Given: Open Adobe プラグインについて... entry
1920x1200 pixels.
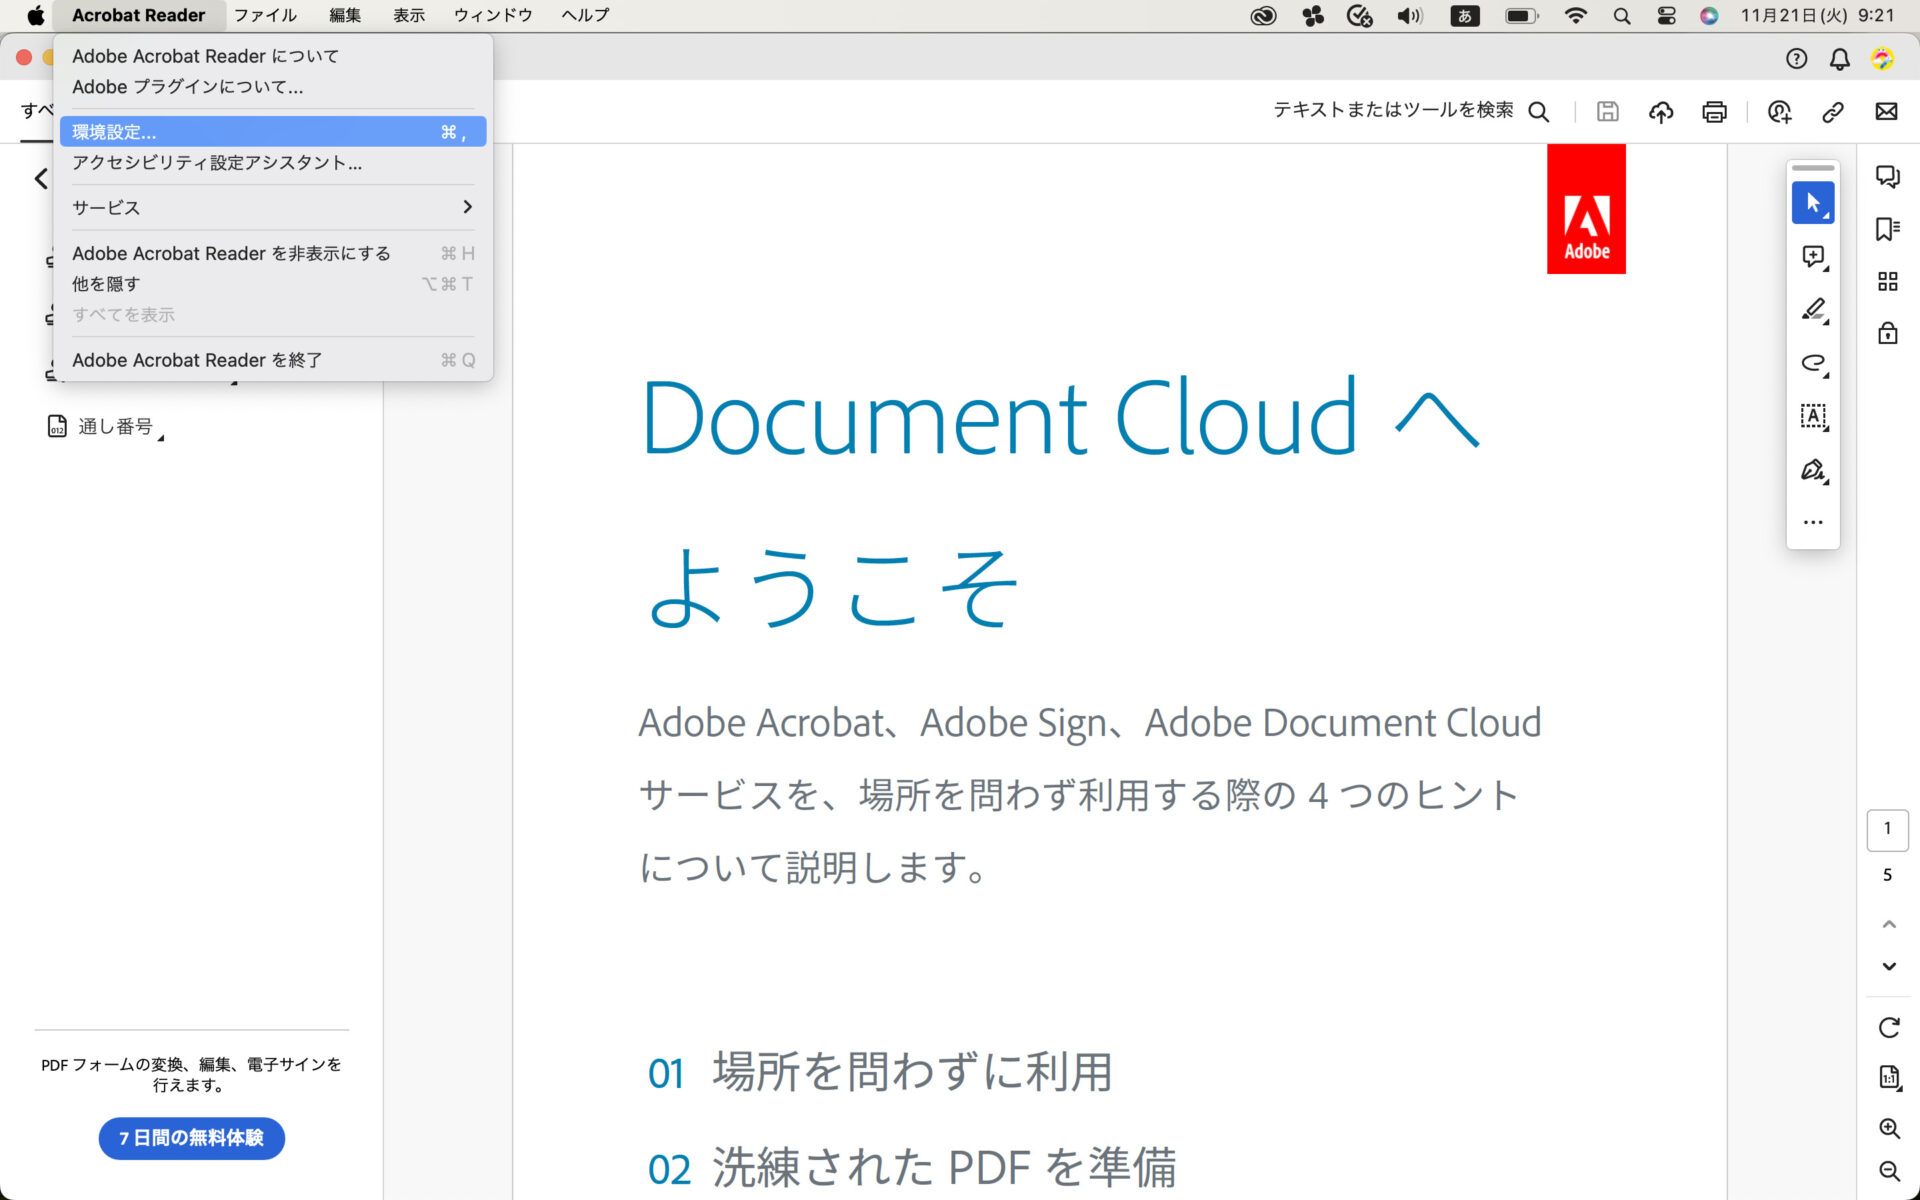Looking at the screenshot, I should pyautogui.click(x=188, y=87).
